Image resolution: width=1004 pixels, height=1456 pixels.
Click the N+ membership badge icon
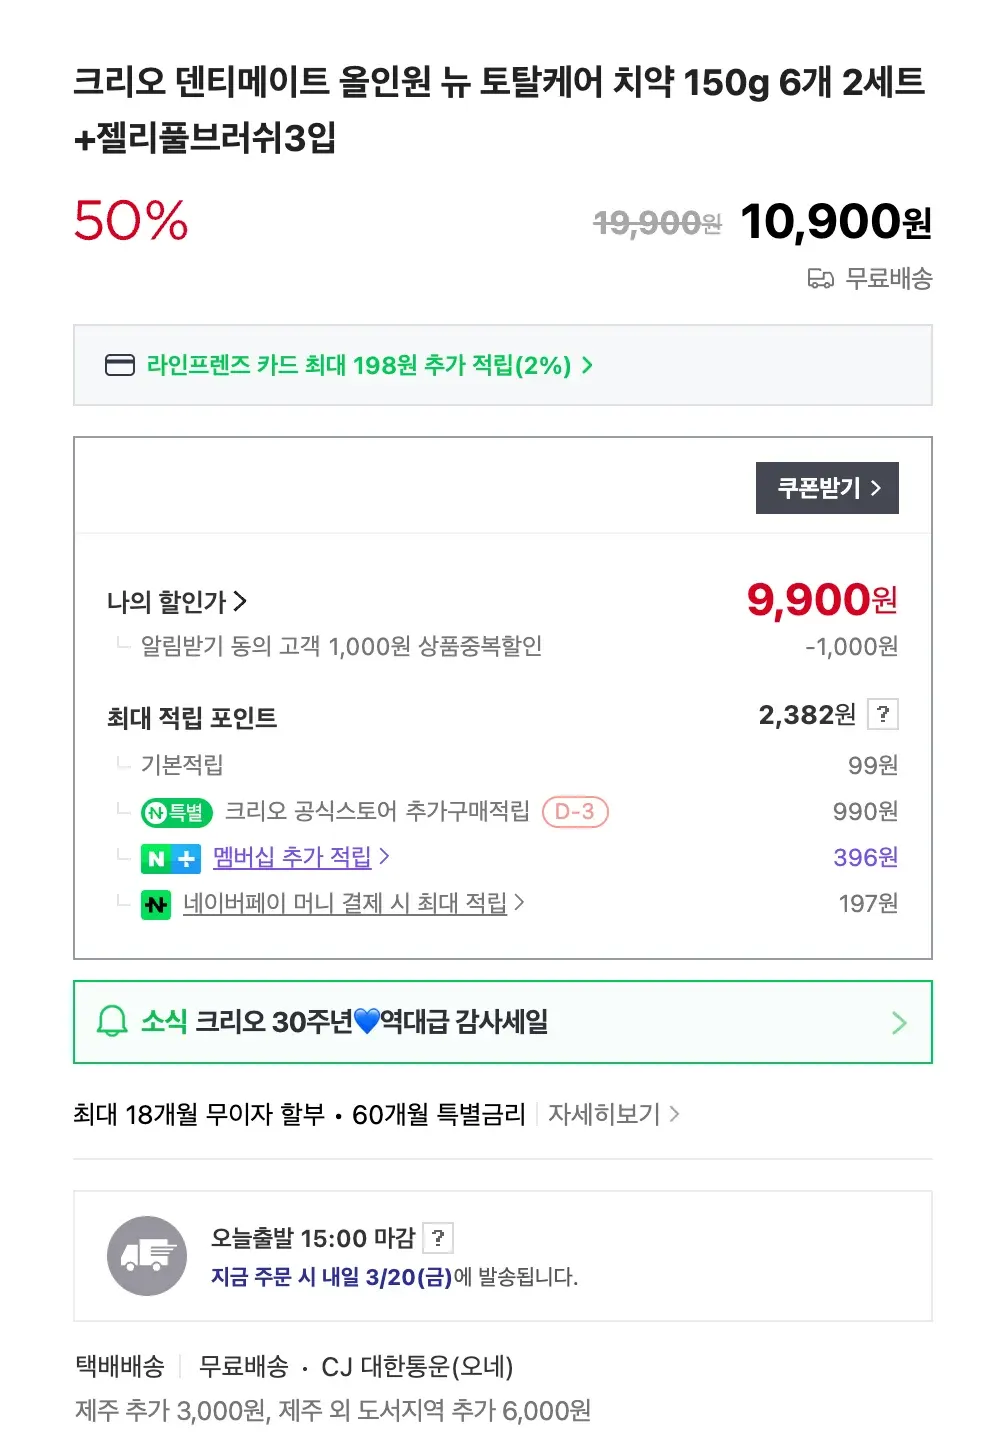point(171,858)
